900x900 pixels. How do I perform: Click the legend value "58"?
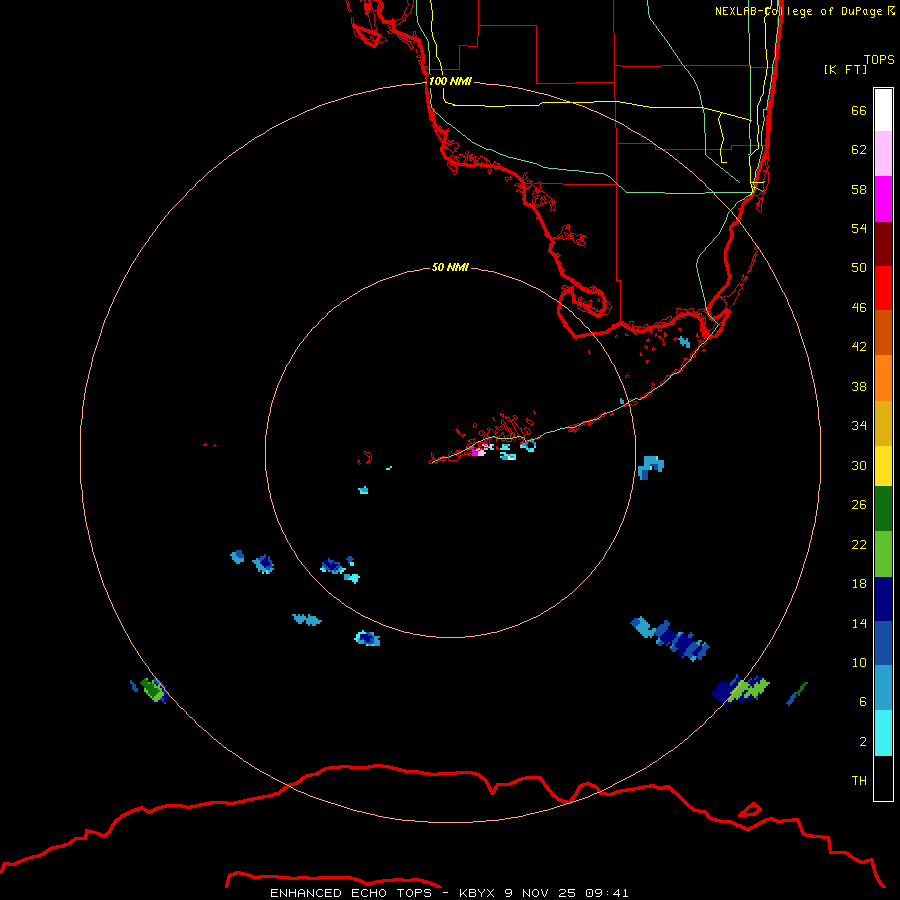point(859,189)
